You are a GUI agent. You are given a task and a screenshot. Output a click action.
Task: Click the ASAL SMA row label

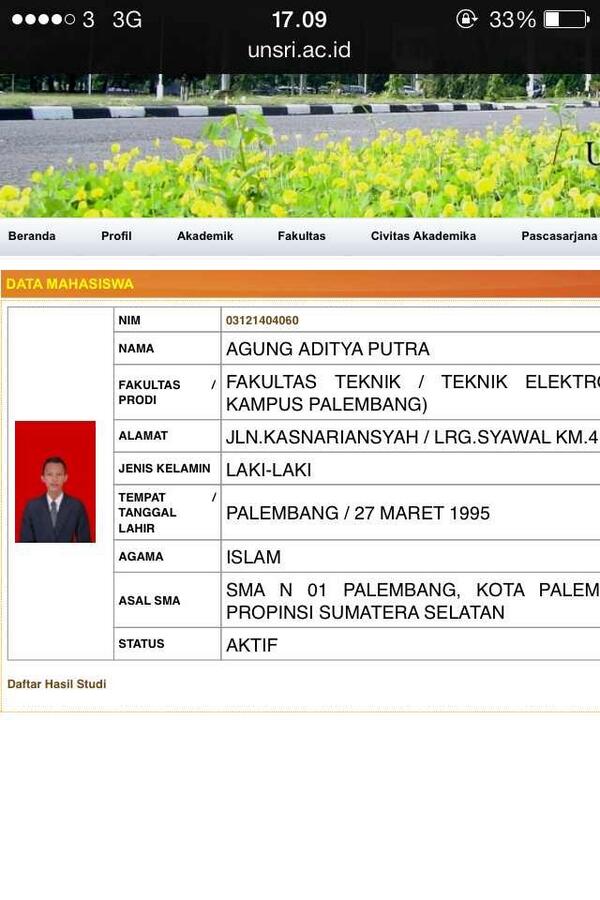[149, 600]
